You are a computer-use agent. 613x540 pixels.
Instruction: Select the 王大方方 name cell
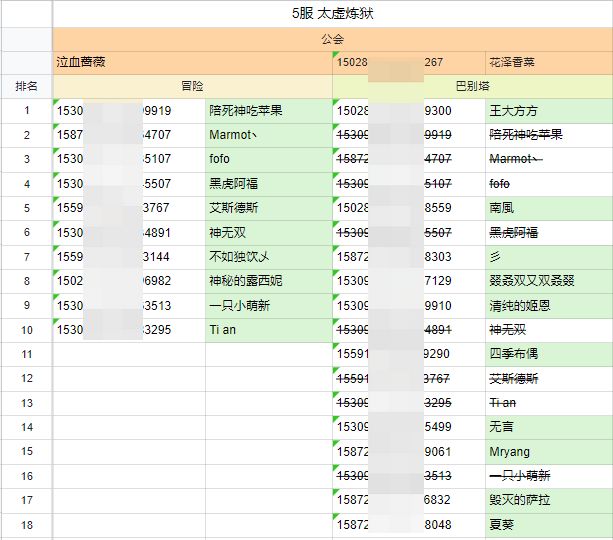coord(549,111)
